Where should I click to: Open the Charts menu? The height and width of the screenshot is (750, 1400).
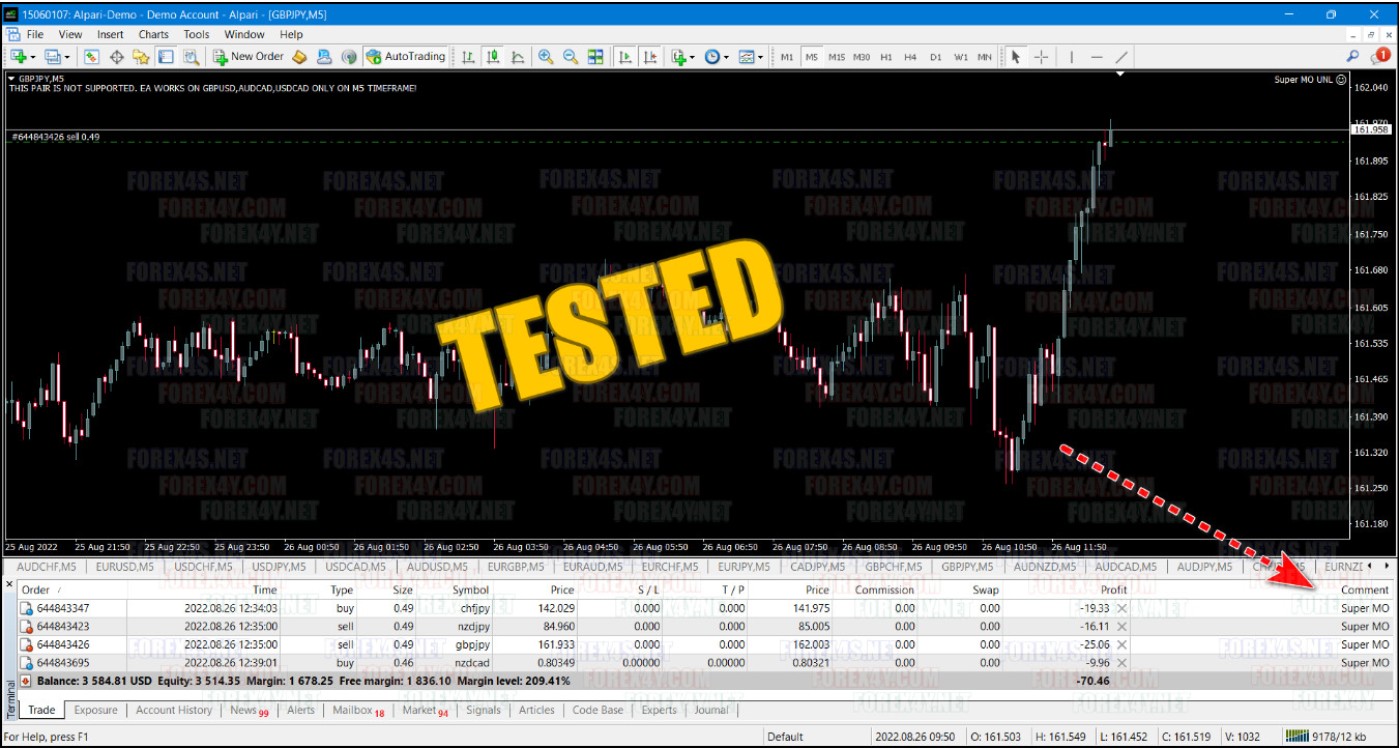click(153, 34)
